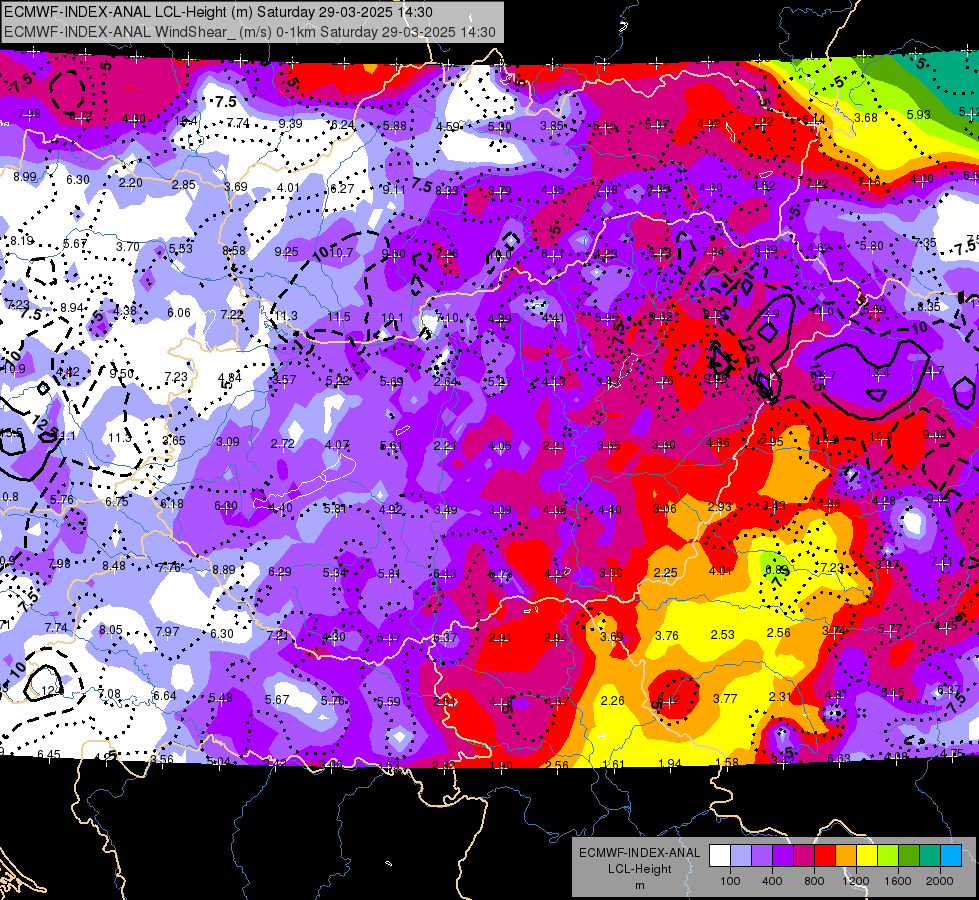Click the grid value 9.39
This screenshot has width=979, height=900.
pos(290,124)
